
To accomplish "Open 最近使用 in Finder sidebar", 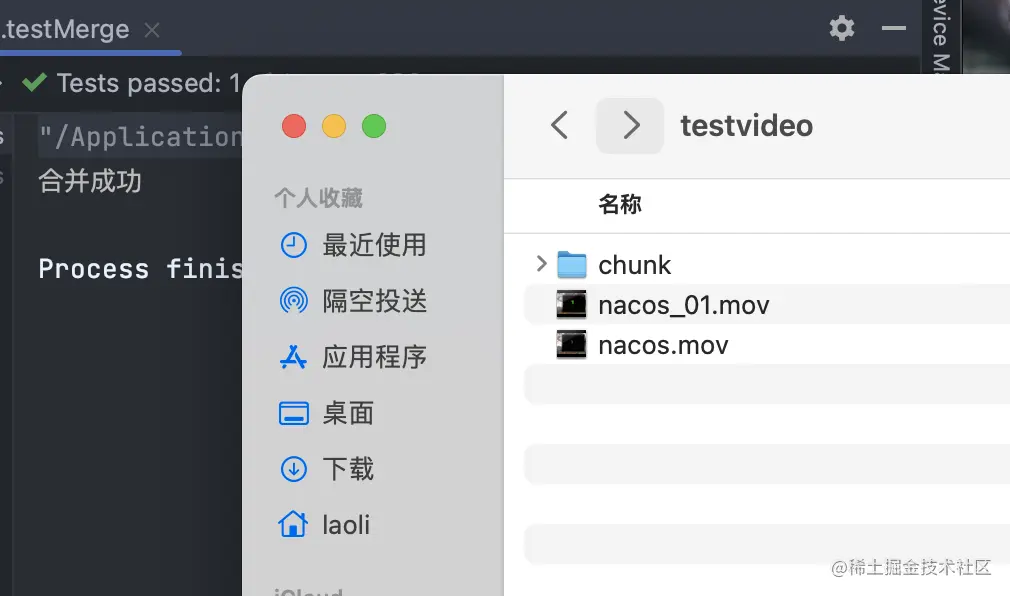I will point(373,245).
